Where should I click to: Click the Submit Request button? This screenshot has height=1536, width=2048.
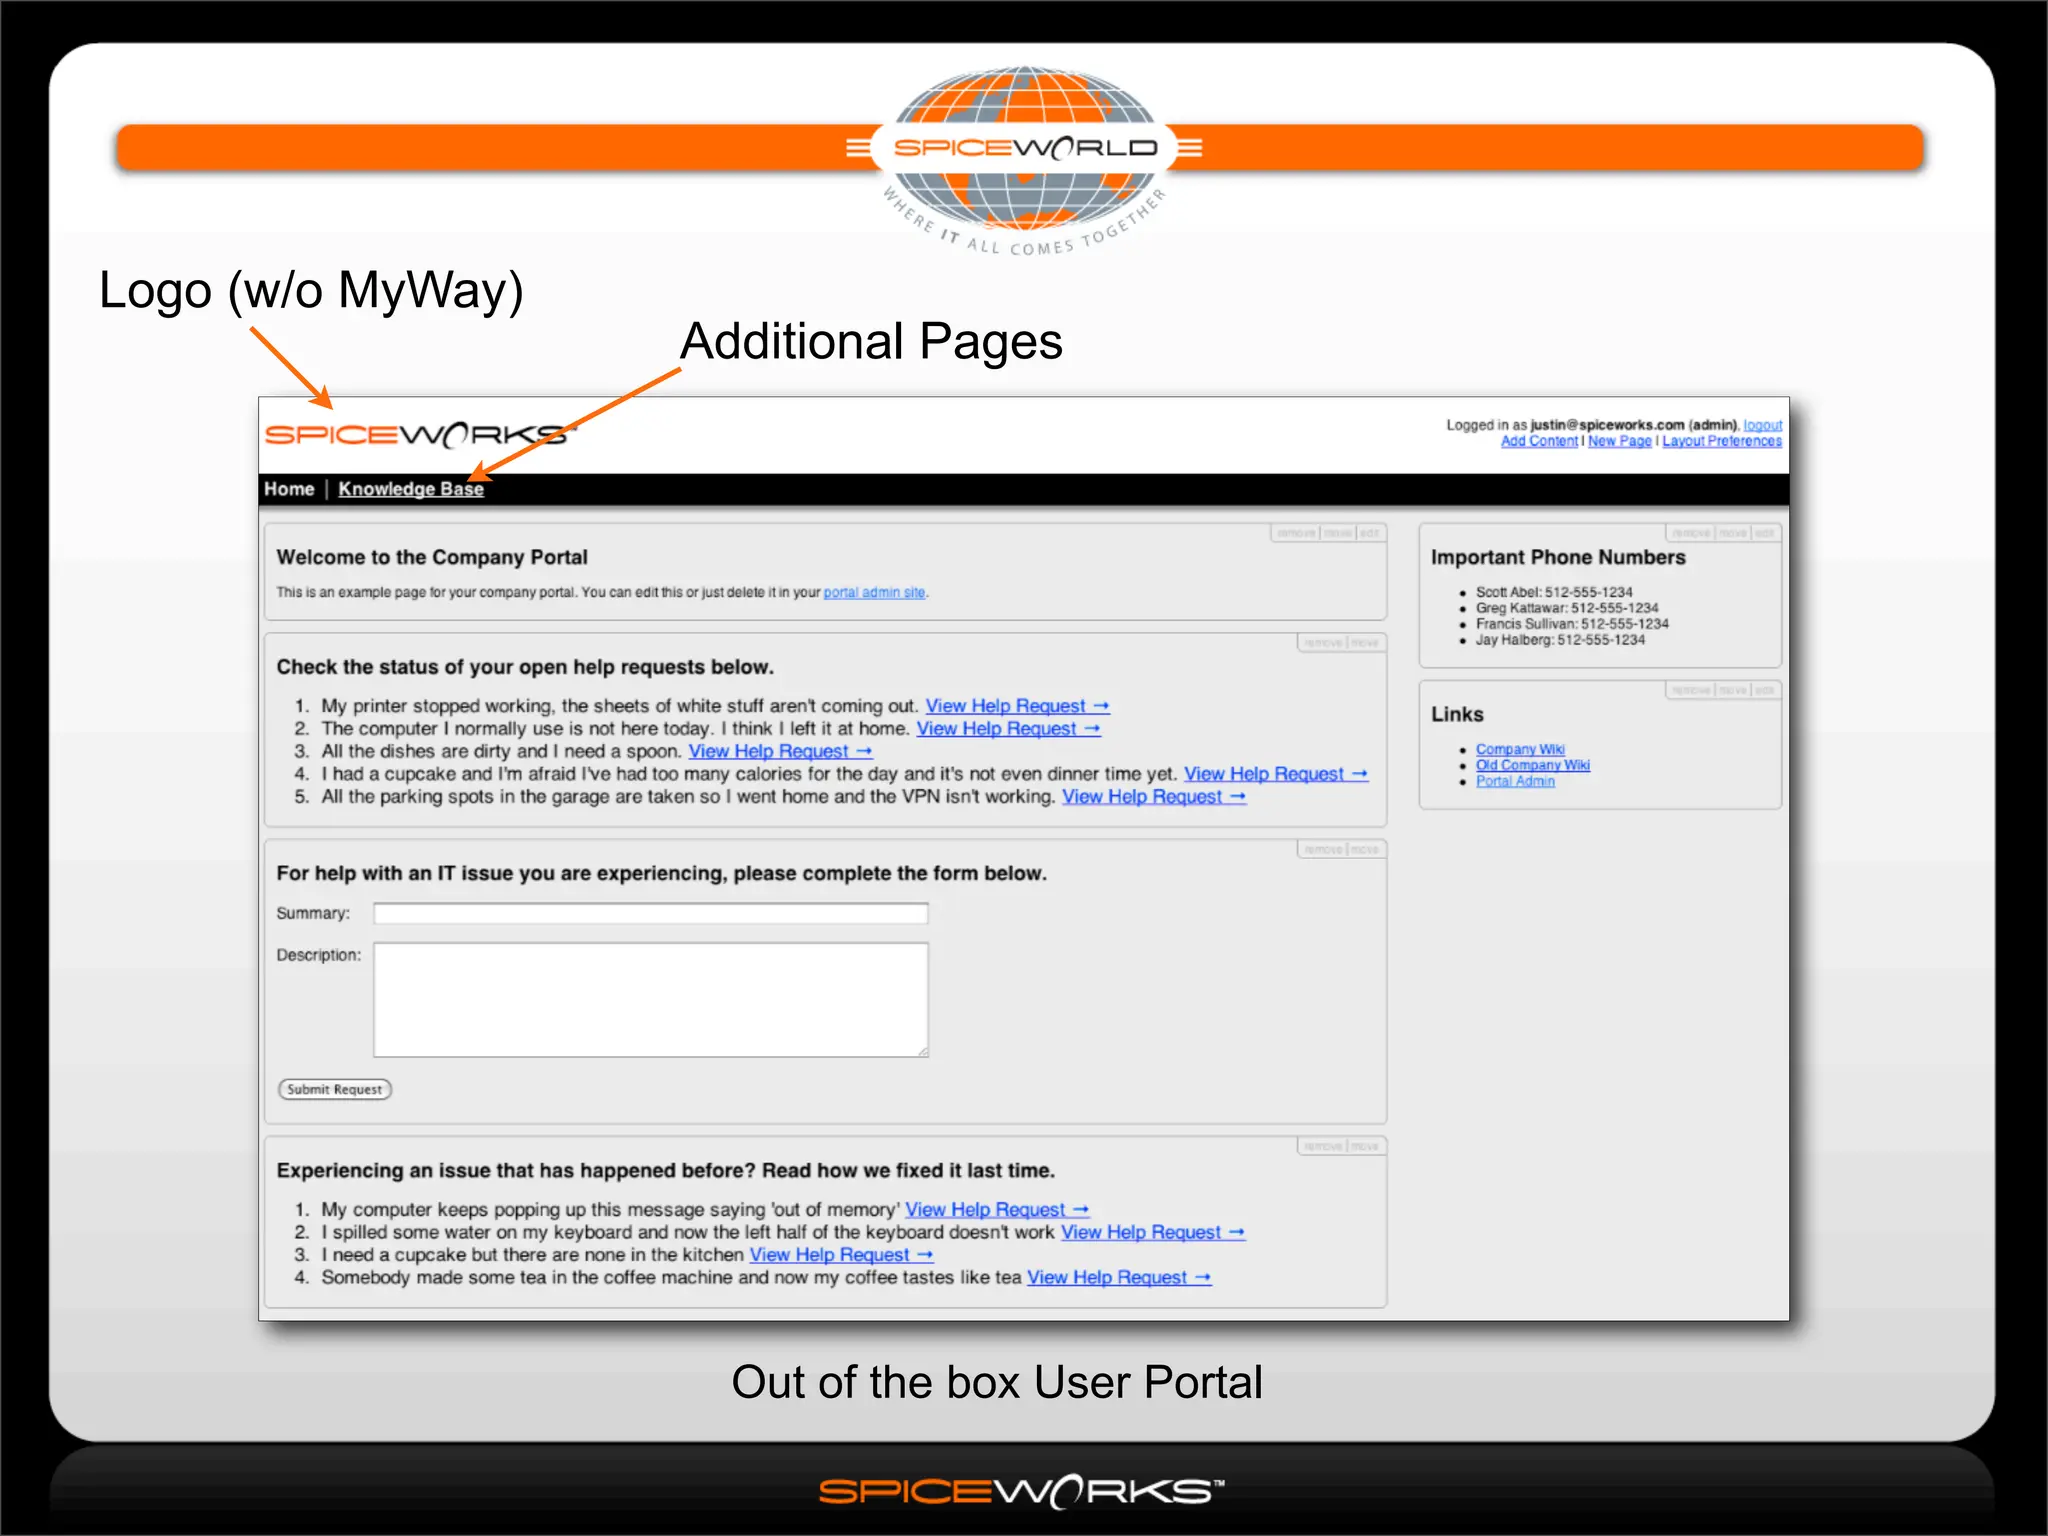tap(334, 1089)
